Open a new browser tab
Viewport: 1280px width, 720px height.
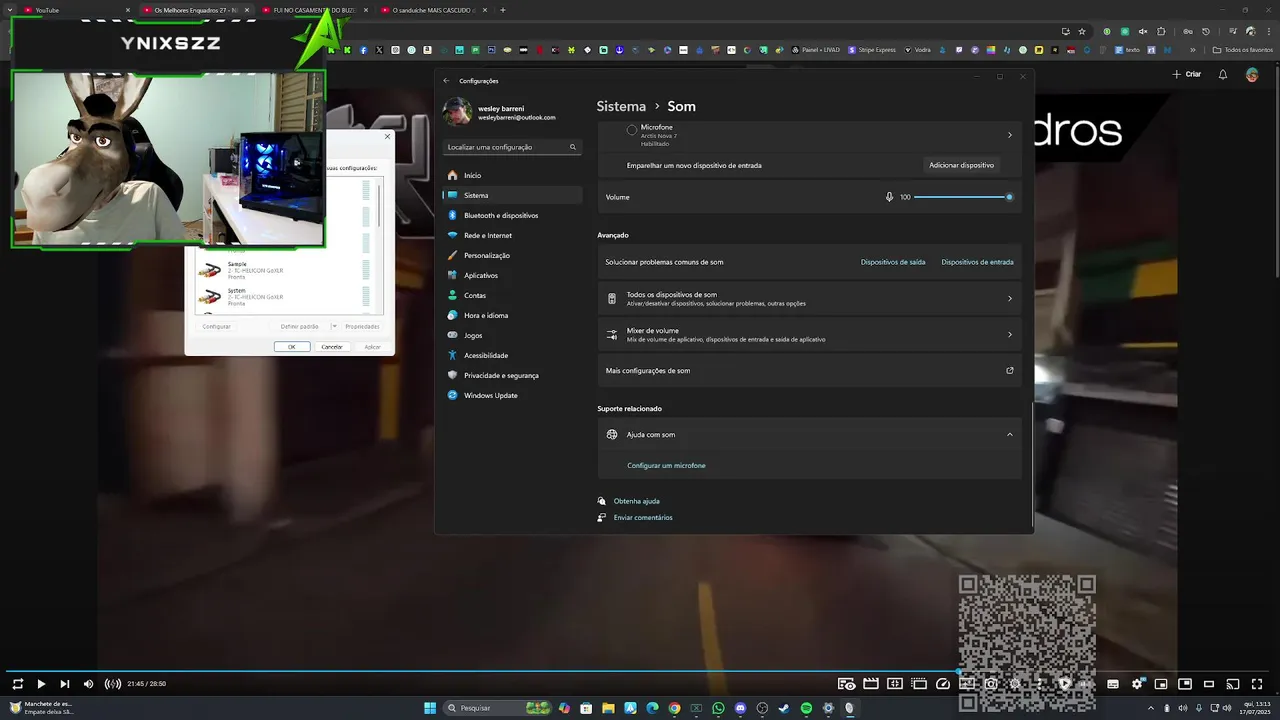coord(502,10)
